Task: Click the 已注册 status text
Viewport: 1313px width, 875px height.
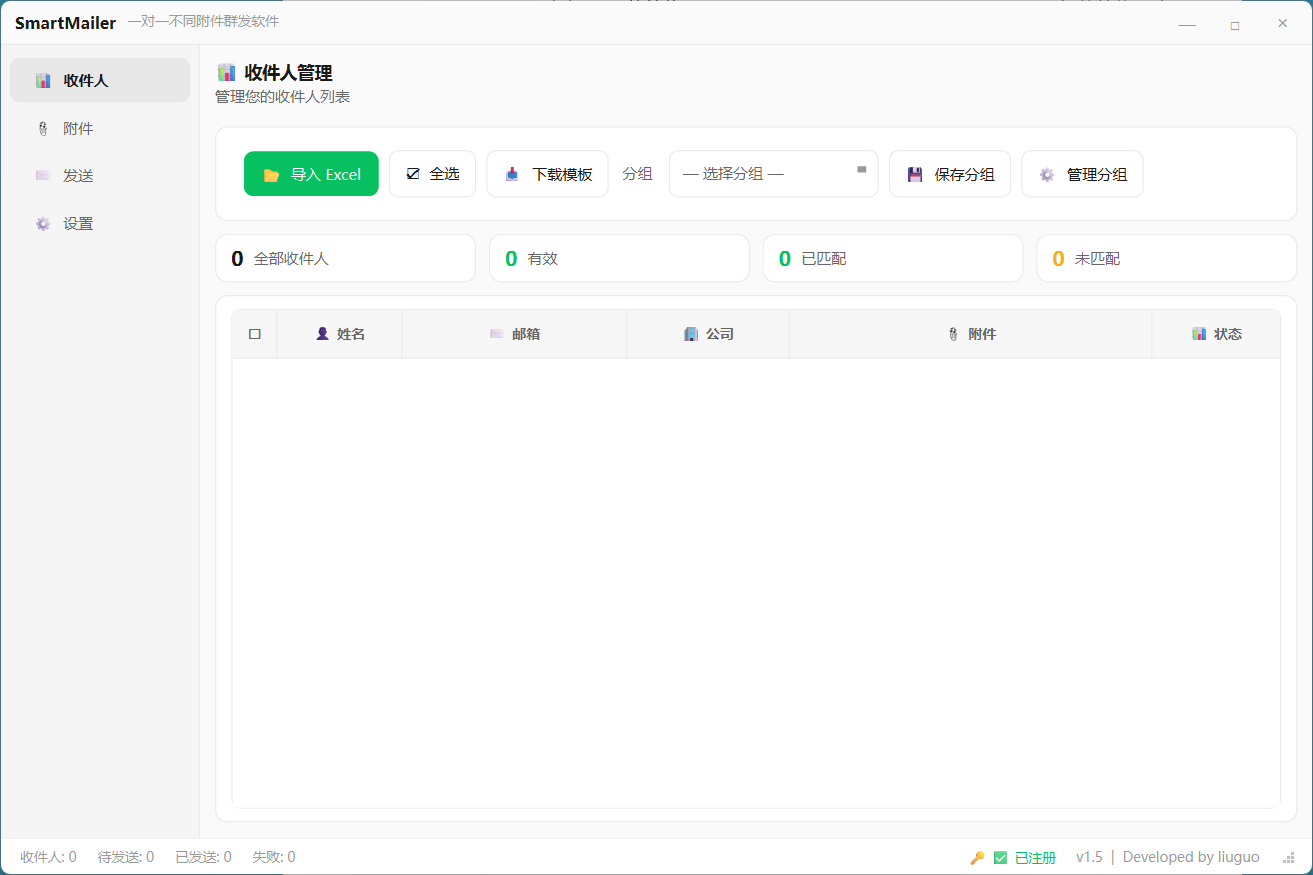Action: [1035, 858]
